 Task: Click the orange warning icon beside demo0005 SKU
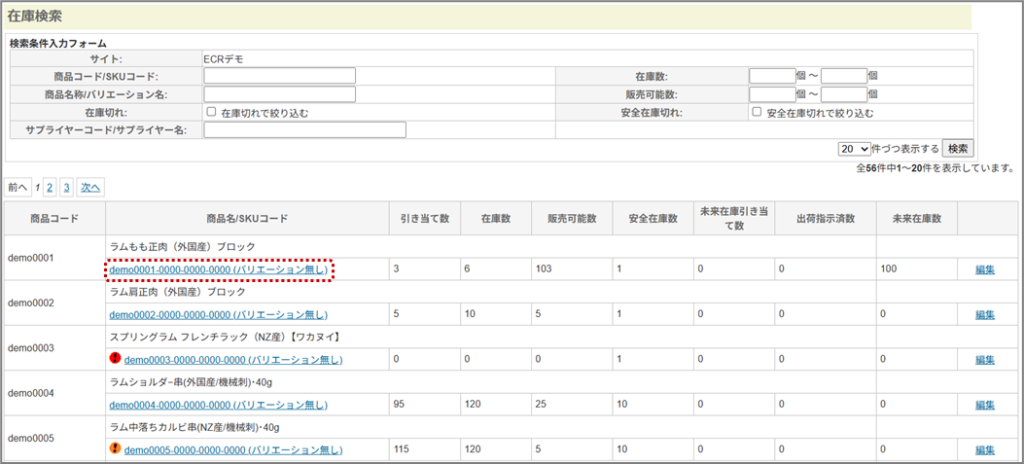coord(115,449)
